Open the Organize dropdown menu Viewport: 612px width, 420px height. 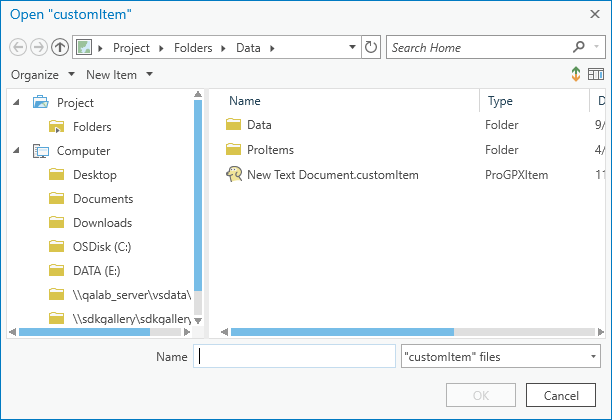tap(43, 75)
